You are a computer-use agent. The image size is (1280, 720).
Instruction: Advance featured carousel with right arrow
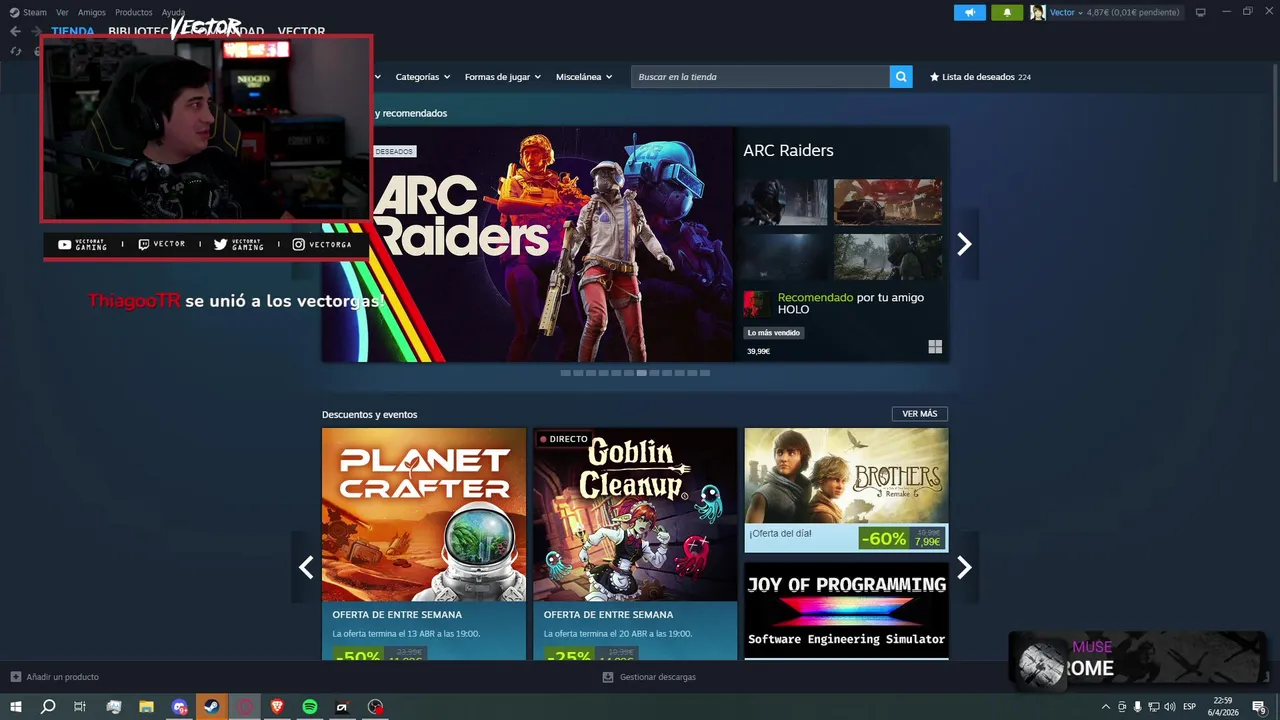(964, 244)
